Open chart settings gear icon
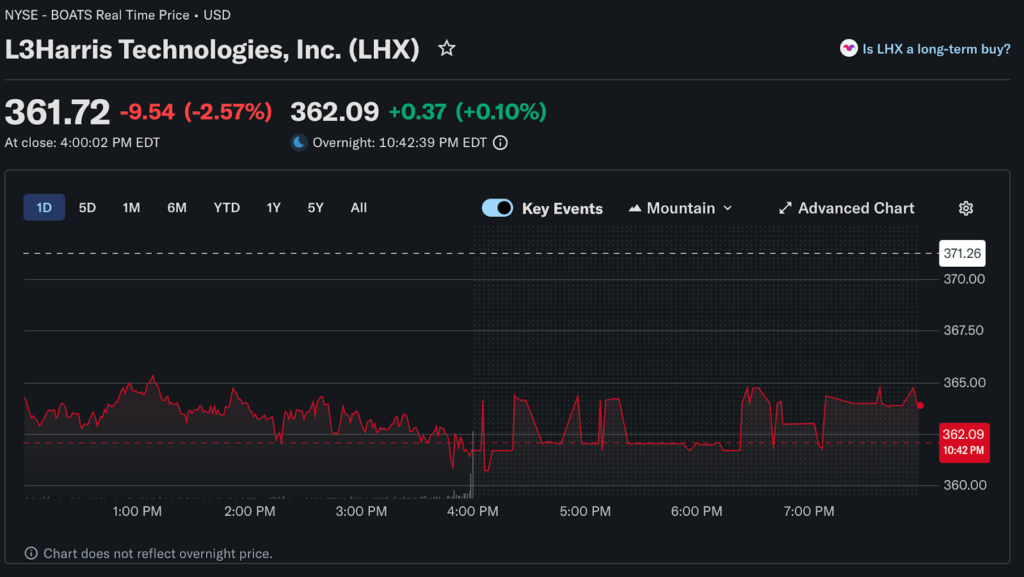This screenshot has height=577, width=1024. coord(965,208)
